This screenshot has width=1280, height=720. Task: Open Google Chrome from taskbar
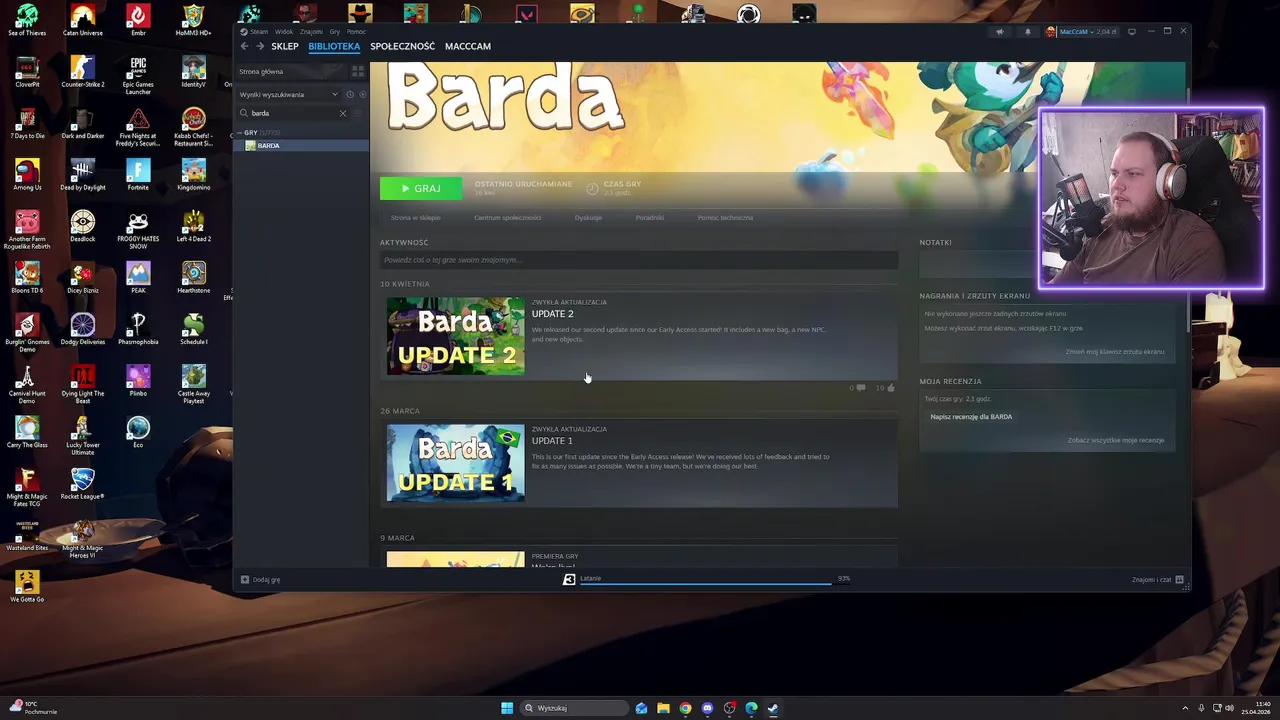tap(685, 708)
